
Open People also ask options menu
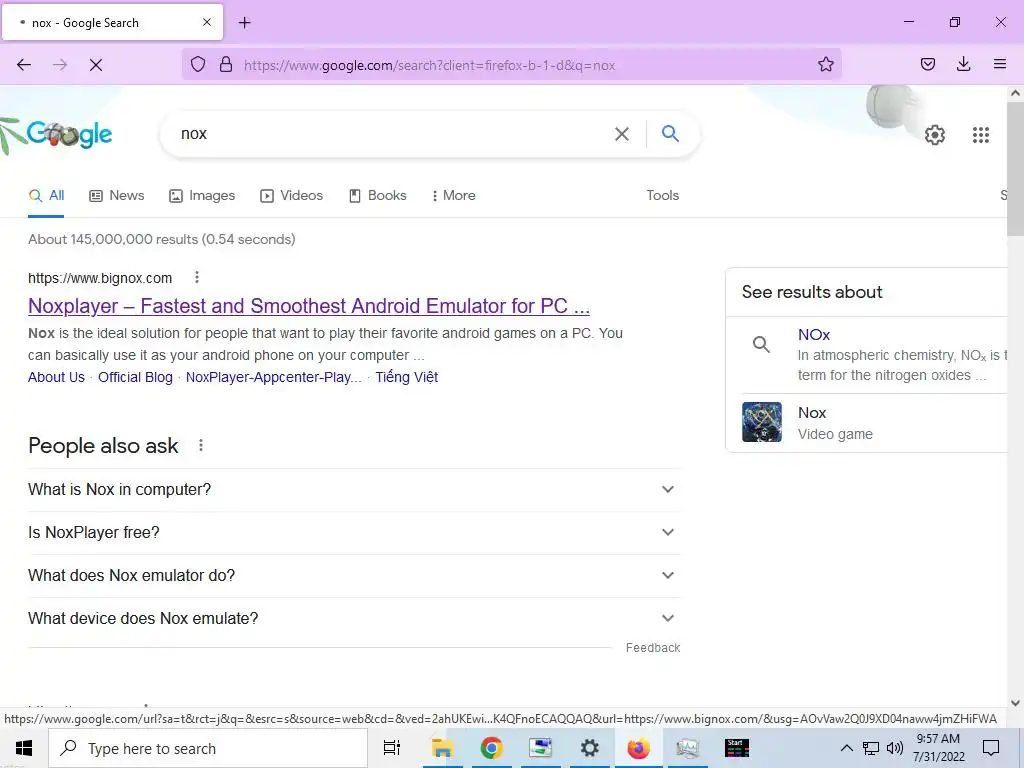(x=201, y=445)
